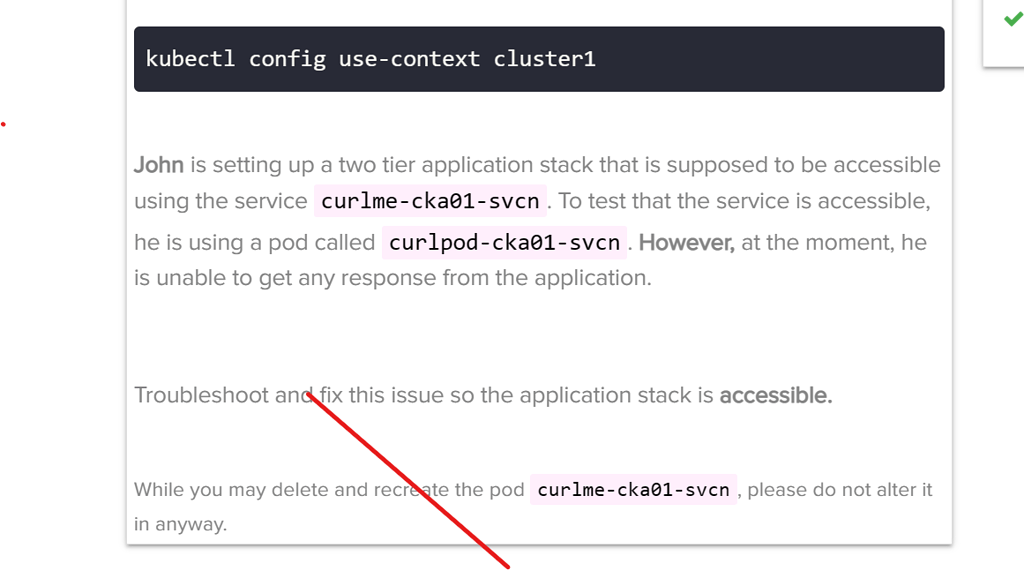
Task: Click the small red dot on sidebar
Action: (4, 125)
